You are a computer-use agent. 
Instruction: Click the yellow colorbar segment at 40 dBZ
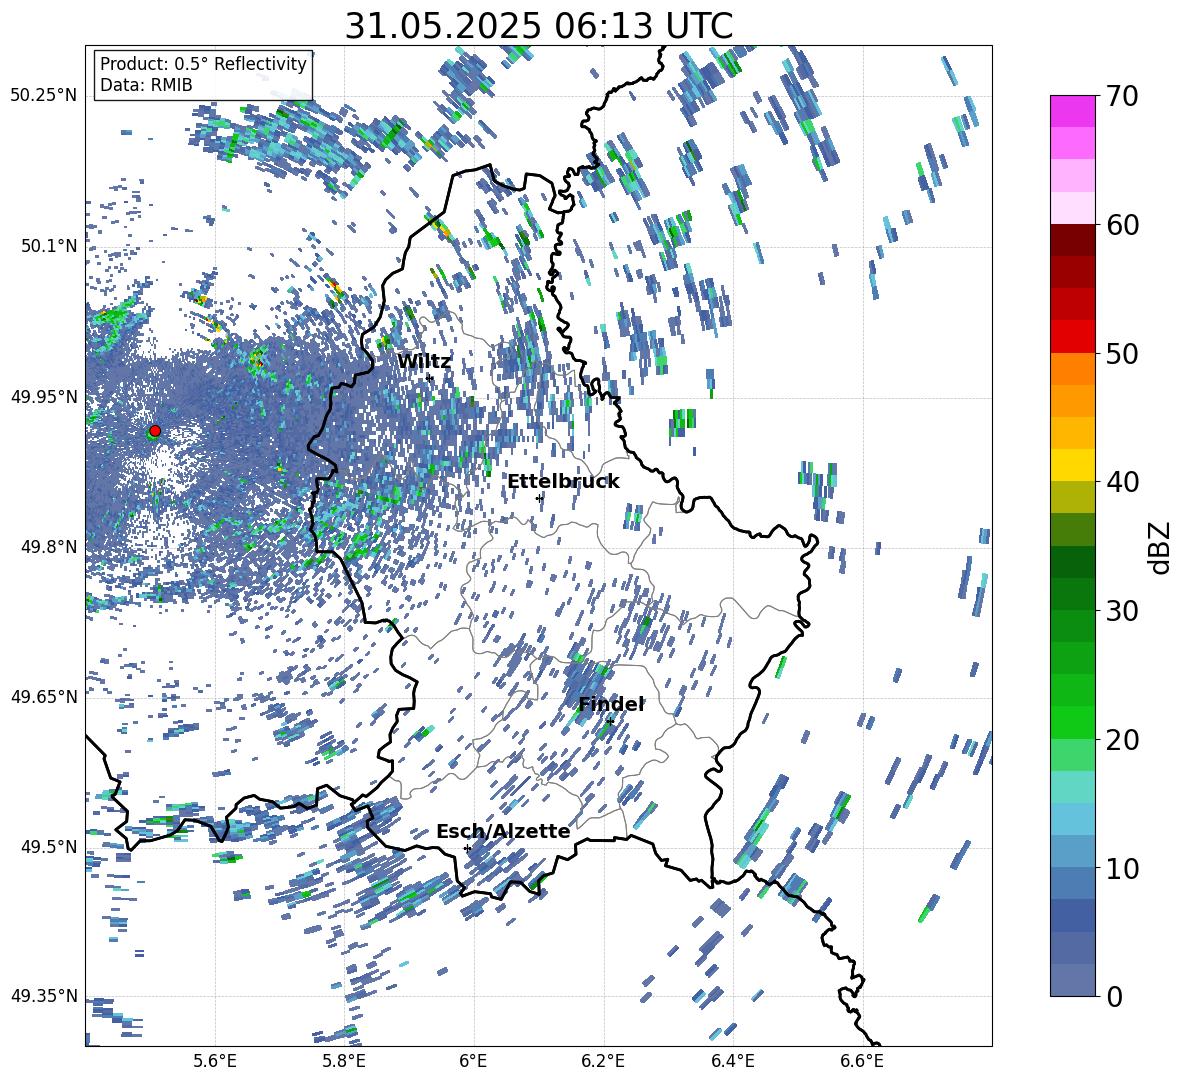point(1072,465)
